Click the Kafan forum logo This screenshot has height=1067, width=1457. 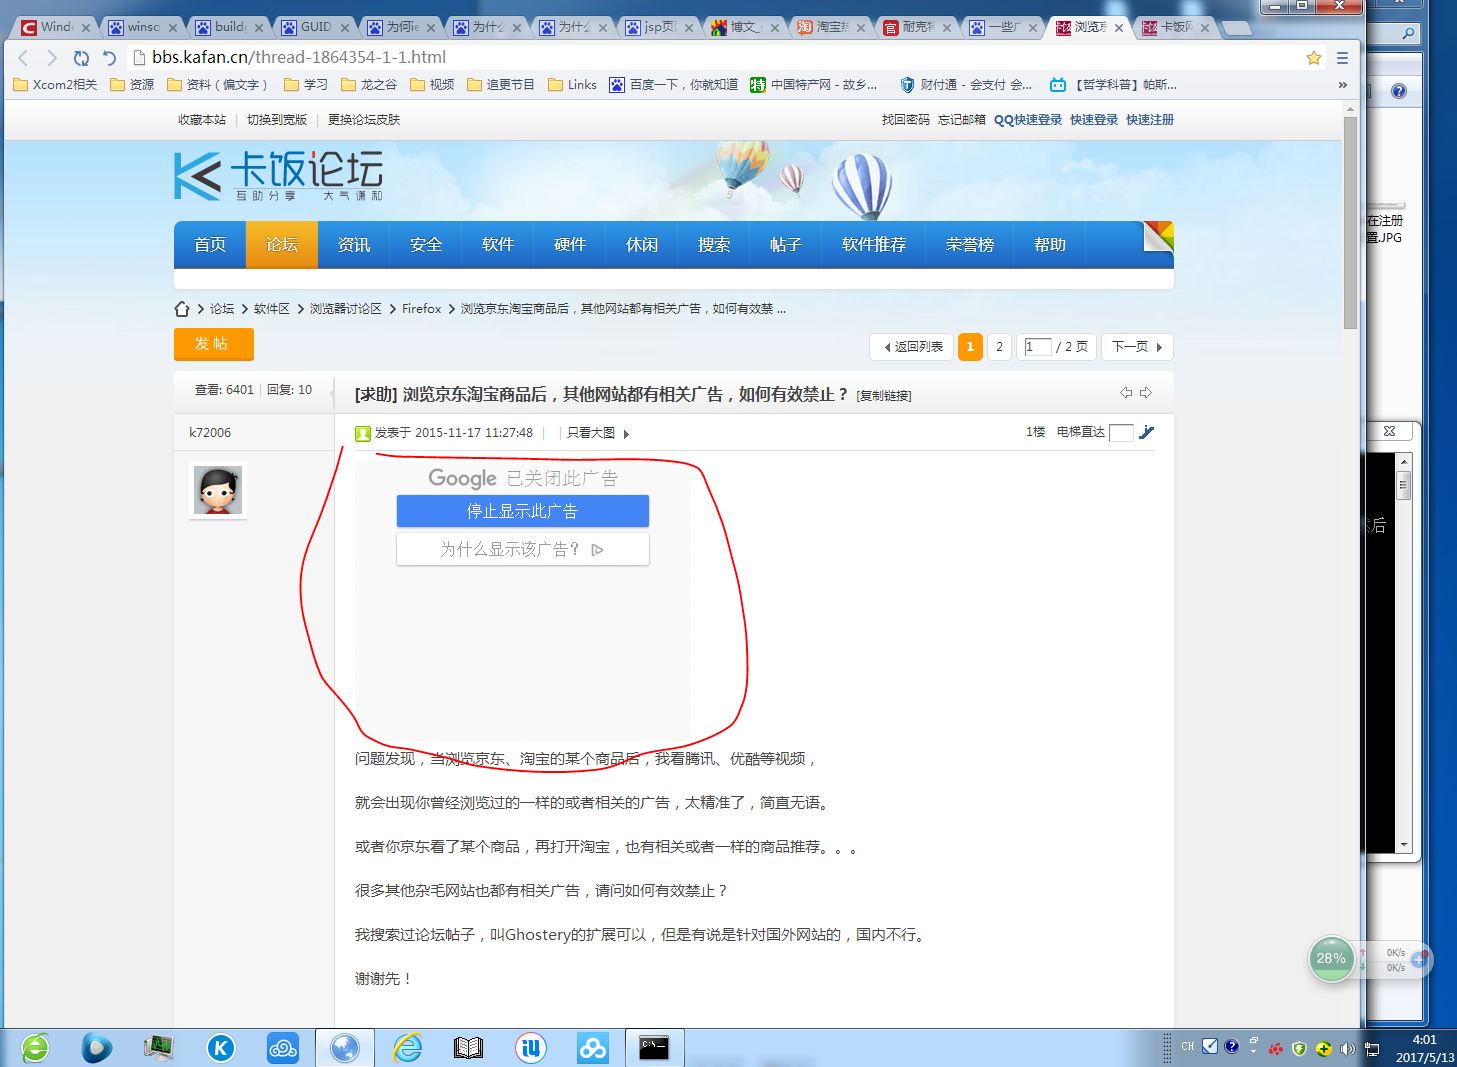pyautogui.click(x=278, y=177)
